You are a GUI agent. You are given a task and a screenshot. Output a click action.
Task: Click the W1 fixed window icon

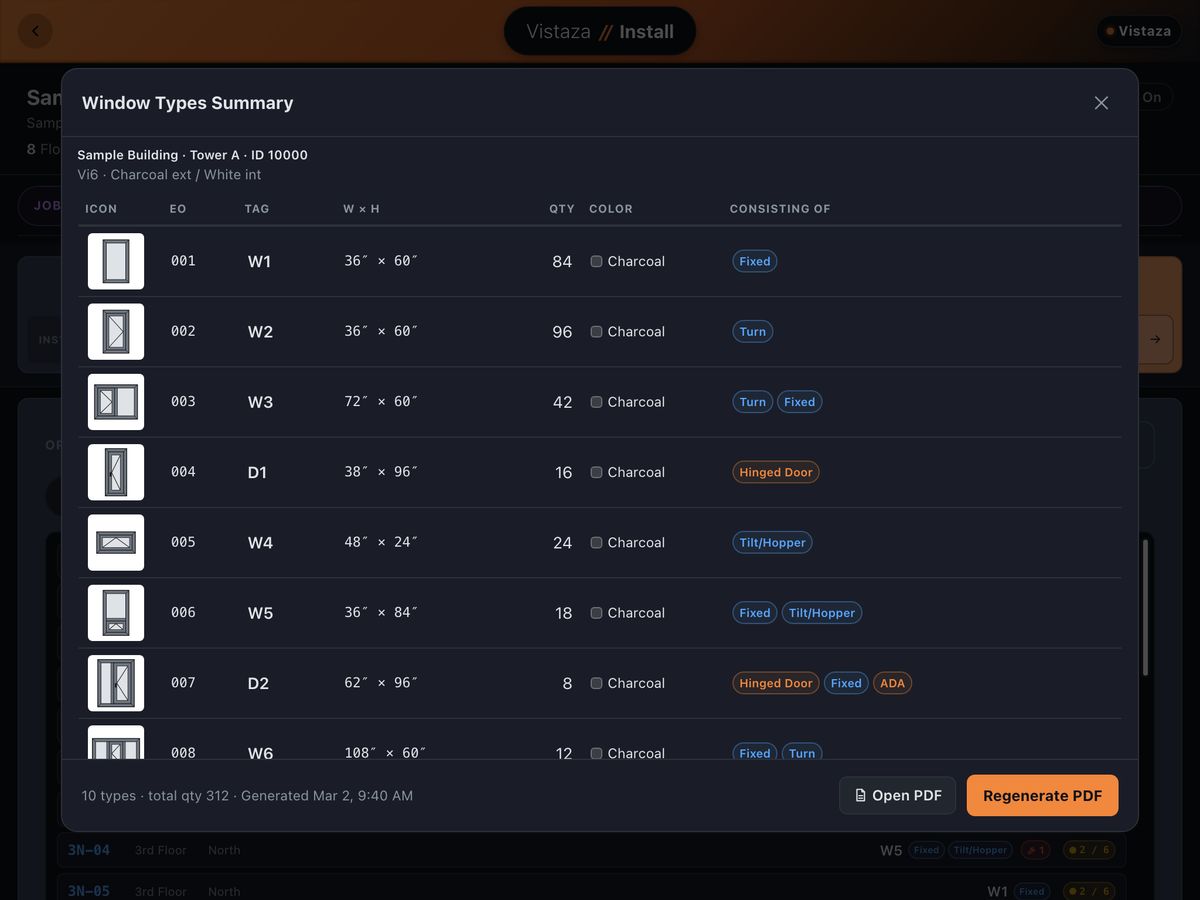click(116, 261)
